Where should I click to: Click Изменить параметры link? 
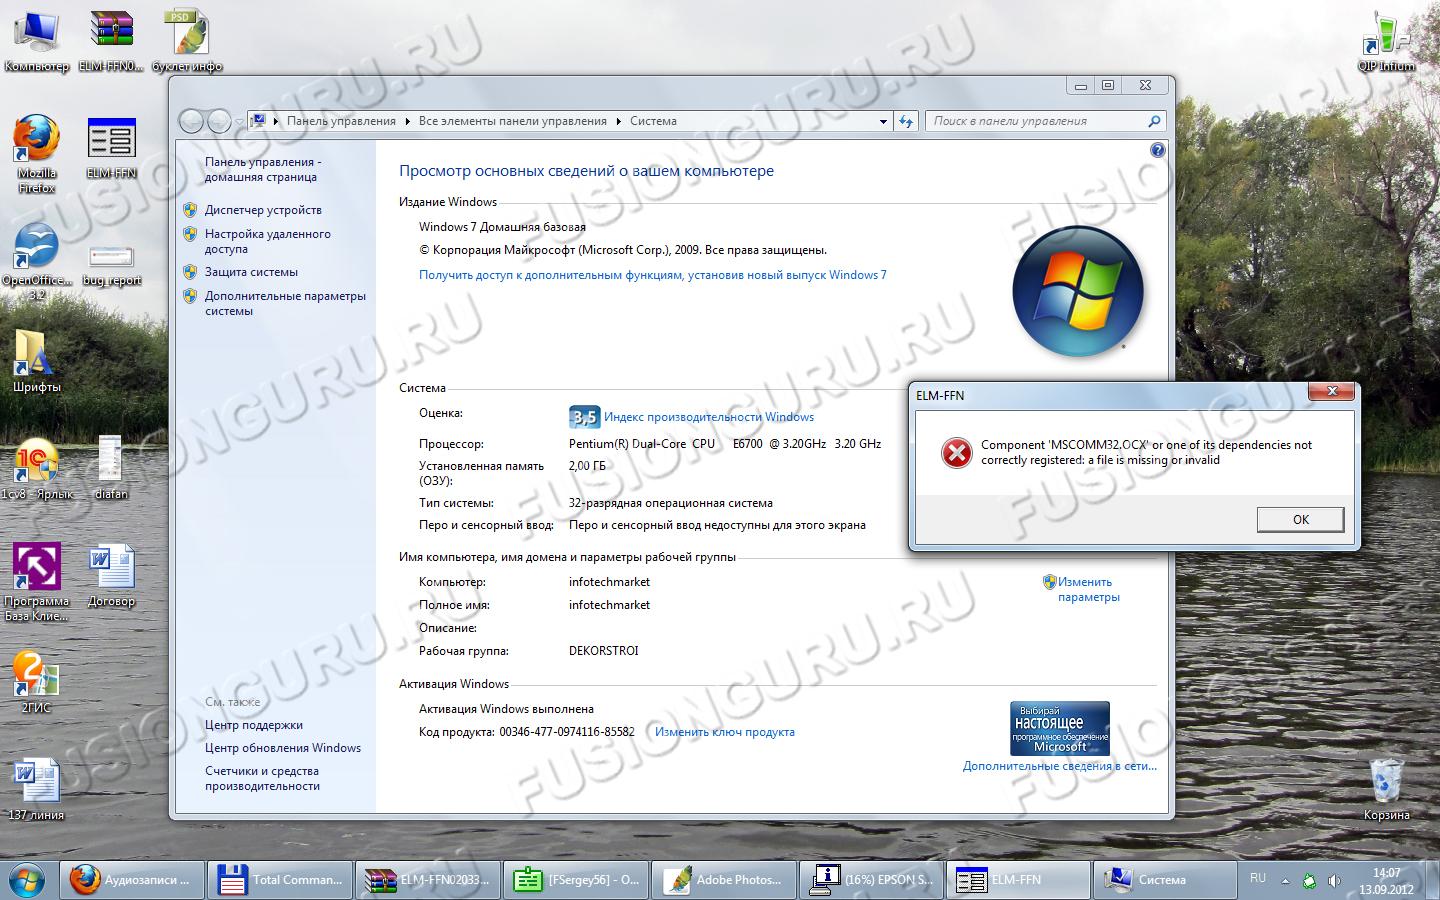(x=1088, y=589)
